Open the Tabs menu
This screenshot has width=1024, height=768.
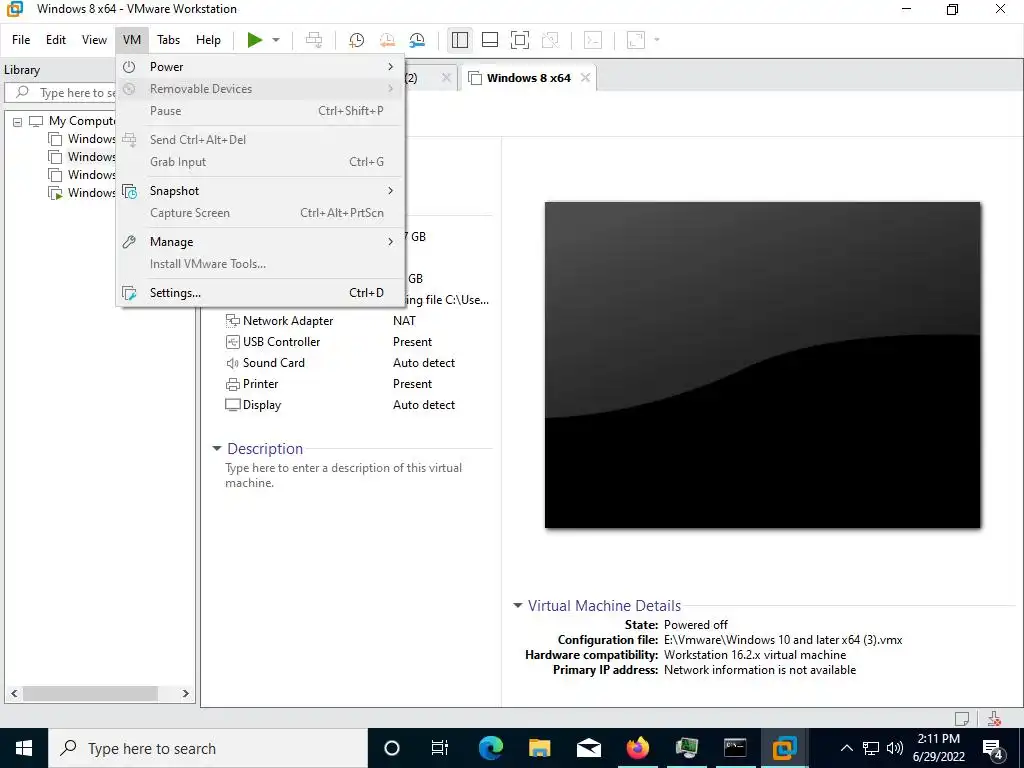pyautogui.click(x=168, y=40)
